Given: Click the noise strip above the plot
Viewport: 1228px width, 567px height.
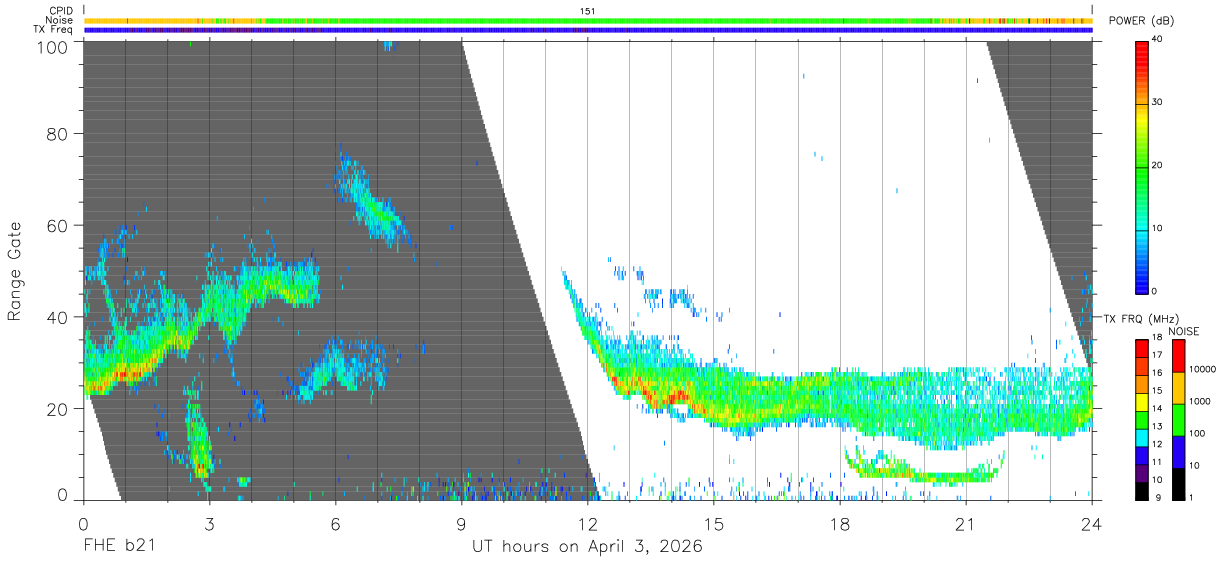Looking at the screenshot, I should coord(588,20).
